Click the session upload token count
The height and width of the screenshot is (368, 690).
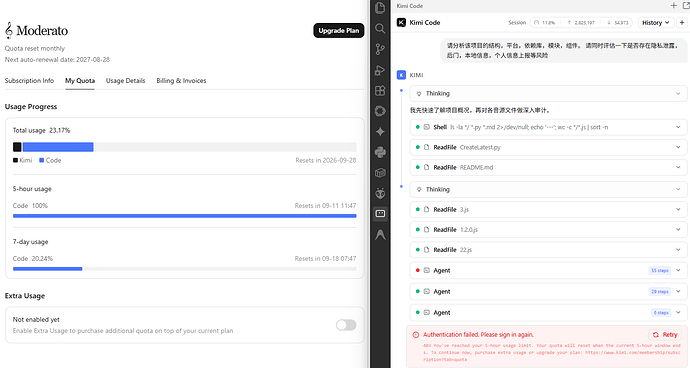(581, 22)
